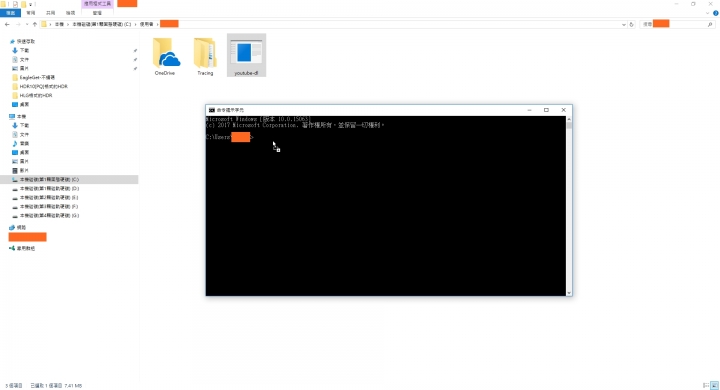Click the purple 應用程式工具 contextual tab header
This screenshot has width=720, height=390.
coord(97,4)
